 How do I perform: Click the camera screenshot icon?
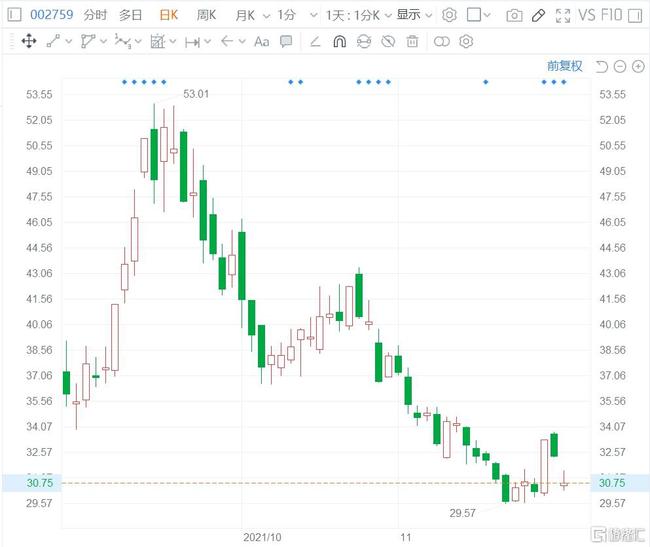point(514,15)
